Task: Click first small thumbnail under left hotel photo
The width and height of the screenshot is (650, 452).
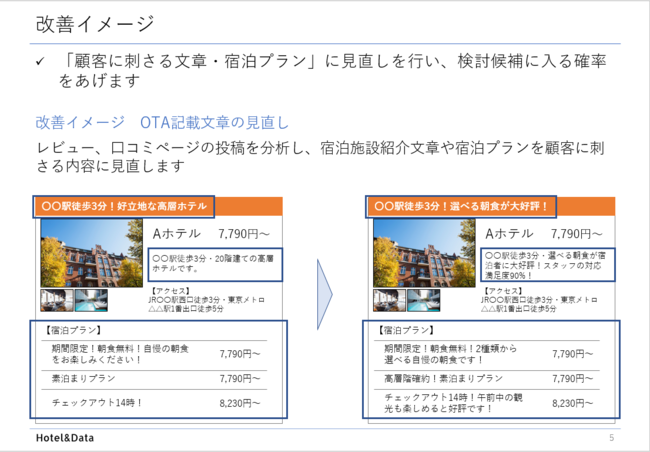Action: tap(54, 300)
